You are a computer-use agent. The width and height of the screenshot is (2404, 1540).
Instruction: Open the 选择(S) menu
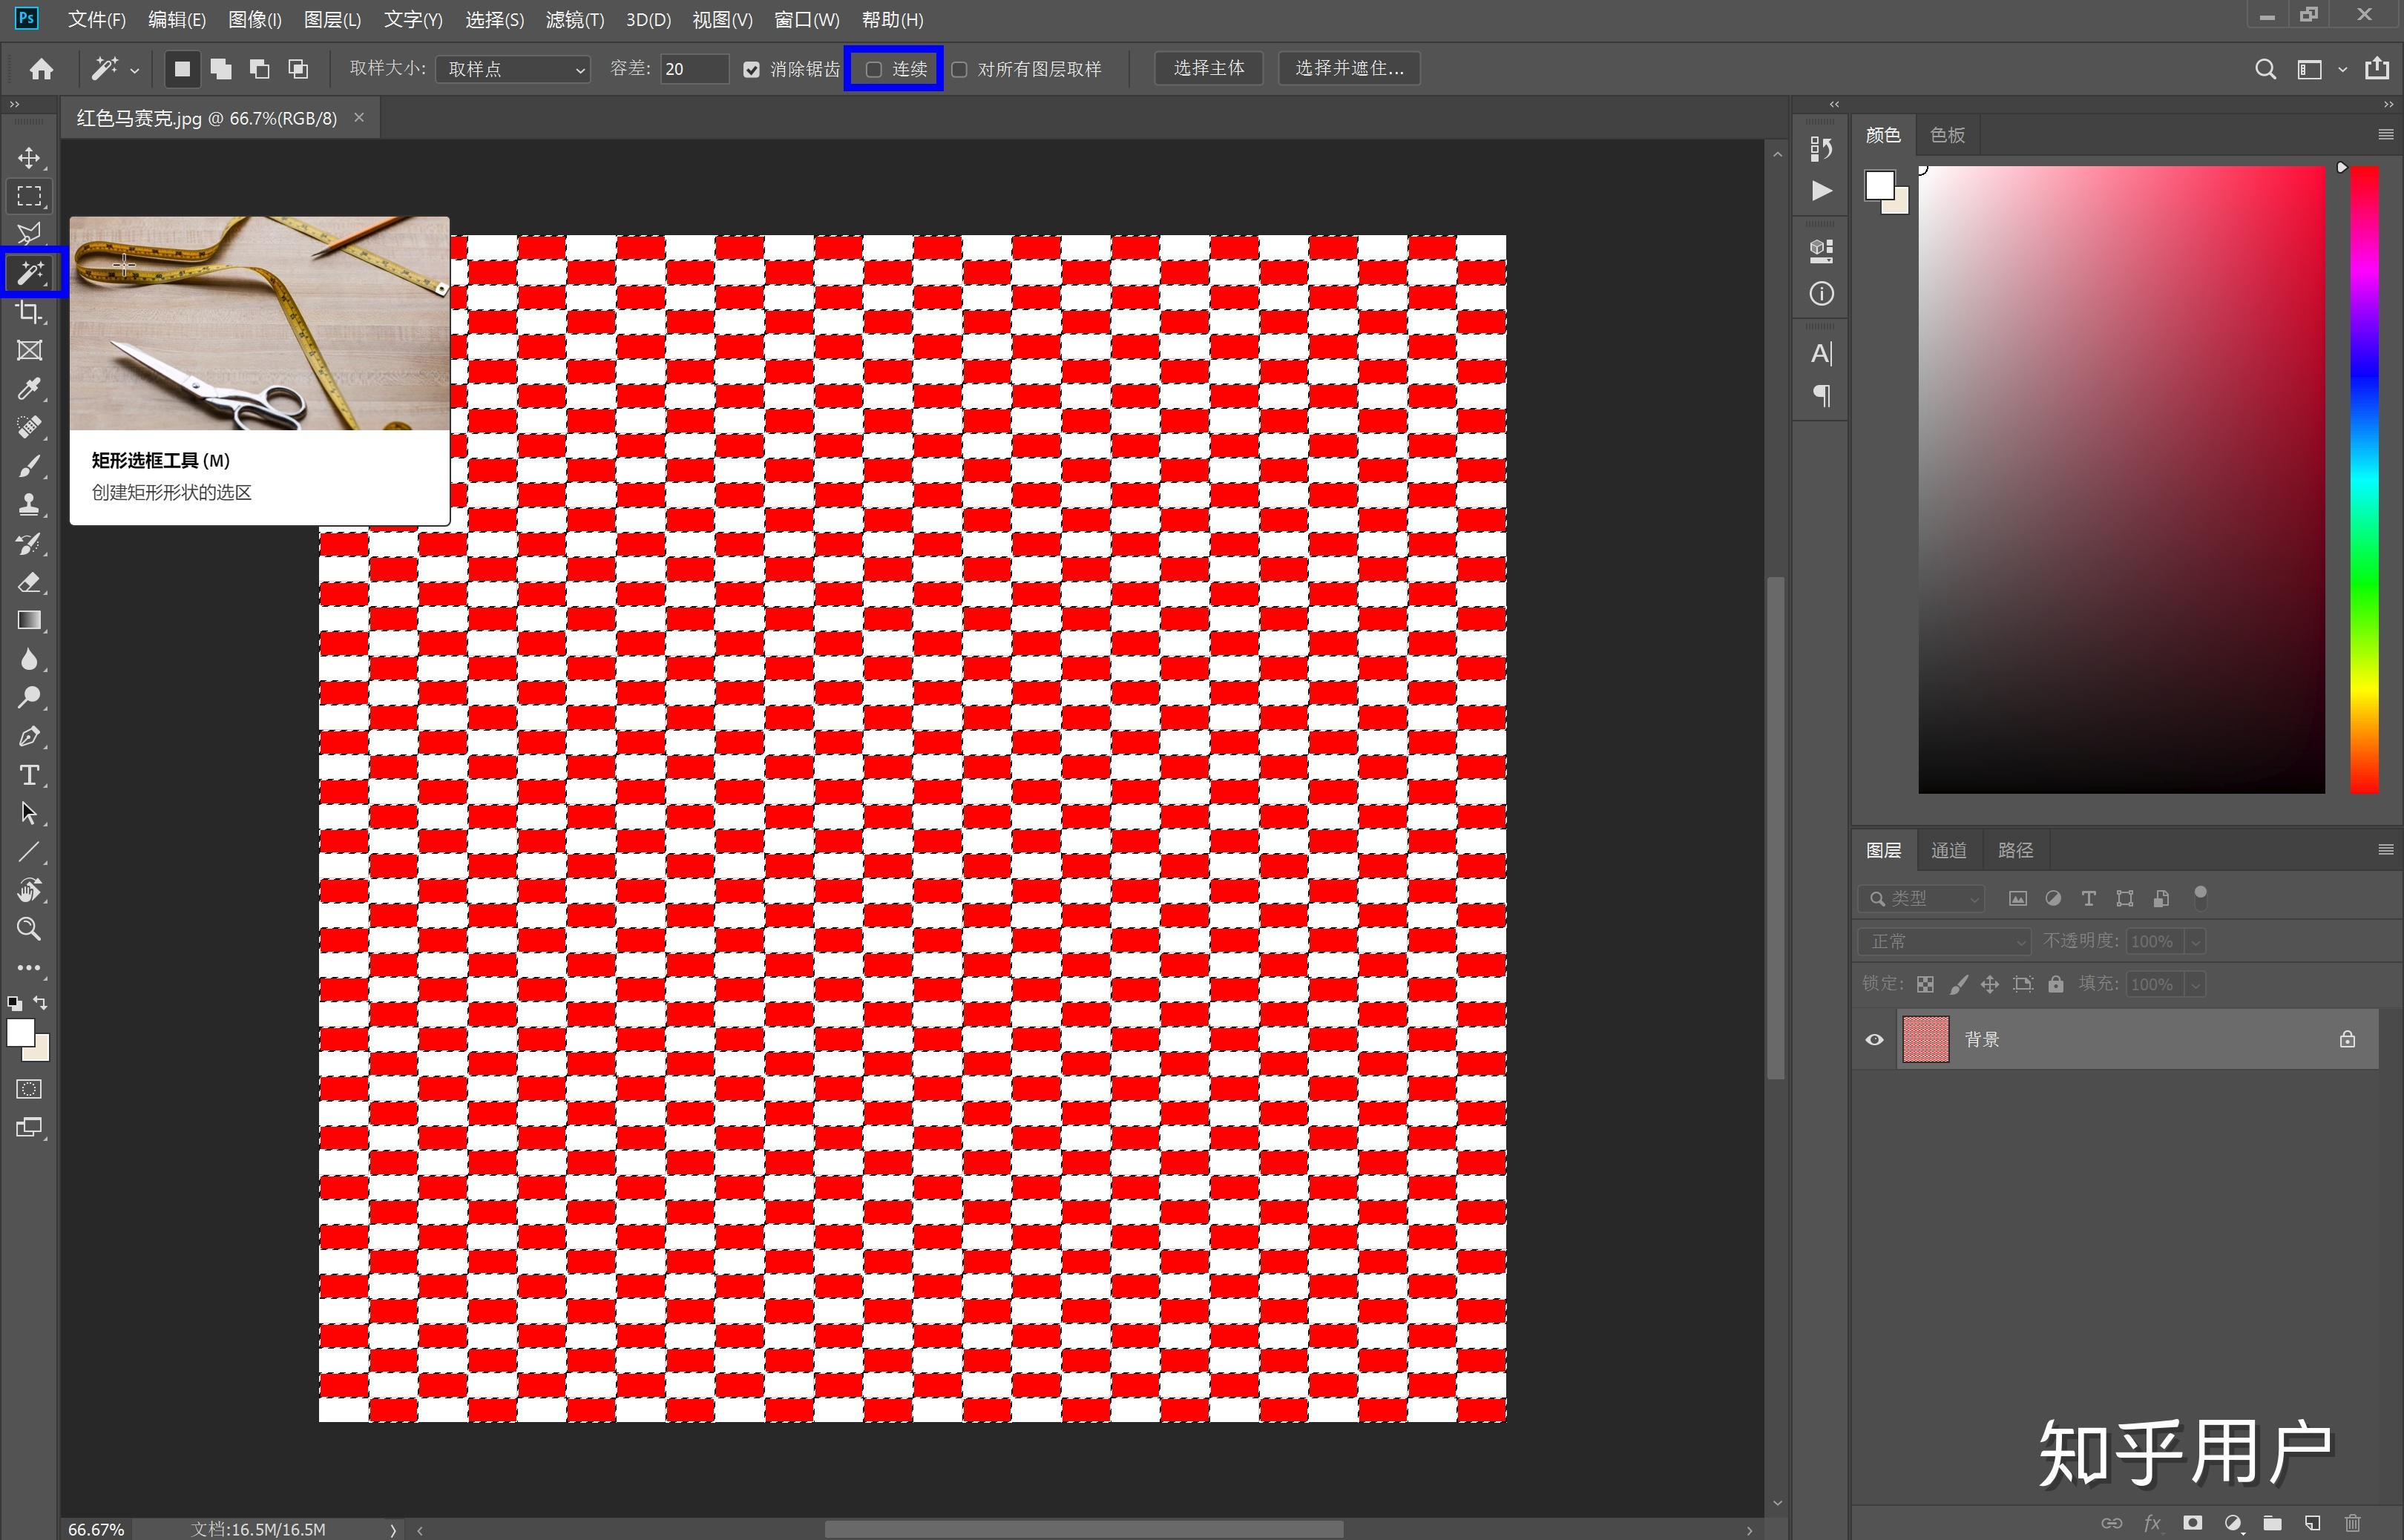pos(494,20)
